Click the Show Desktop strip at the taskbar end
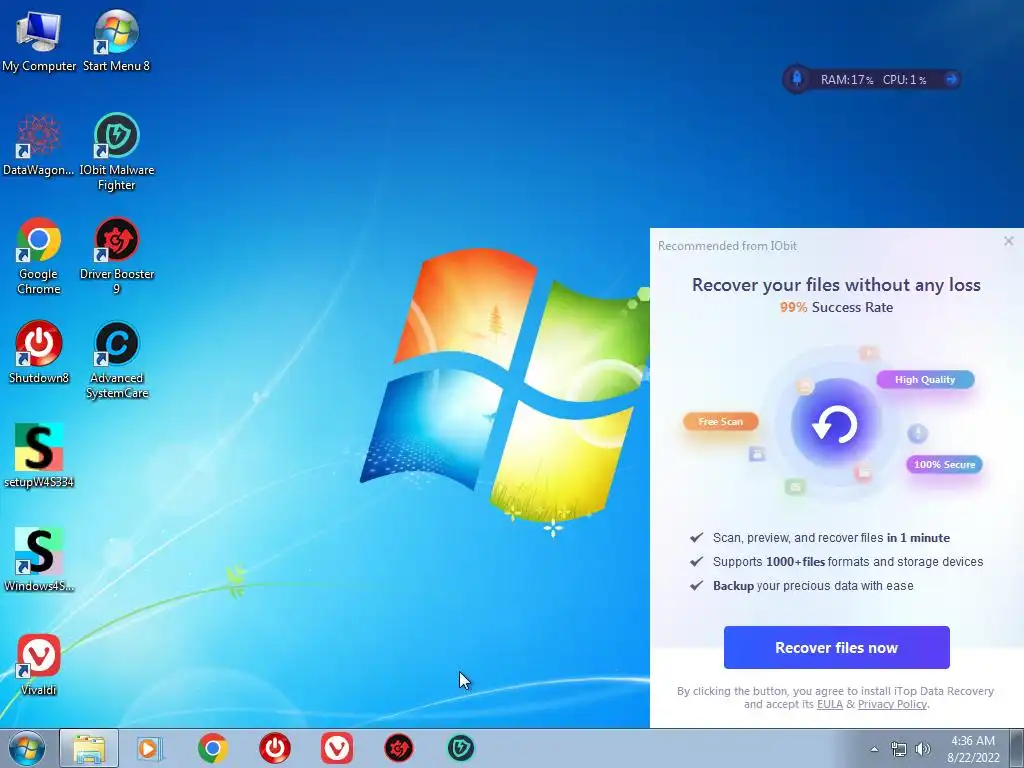The height and width of the screenshot is (768, 1024). pos(1016,748)
